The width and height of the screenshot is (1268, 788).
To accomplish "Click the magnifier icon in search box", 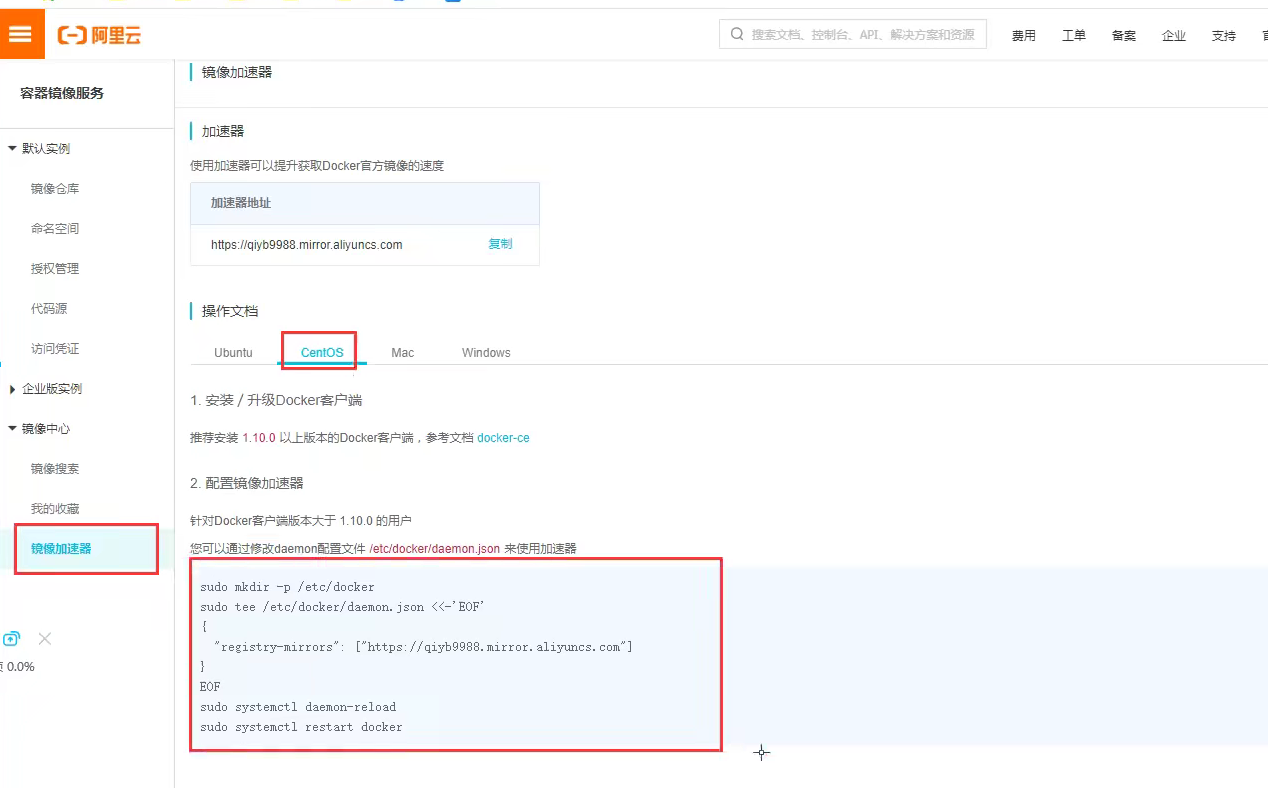I will click(x=737, y=34).
